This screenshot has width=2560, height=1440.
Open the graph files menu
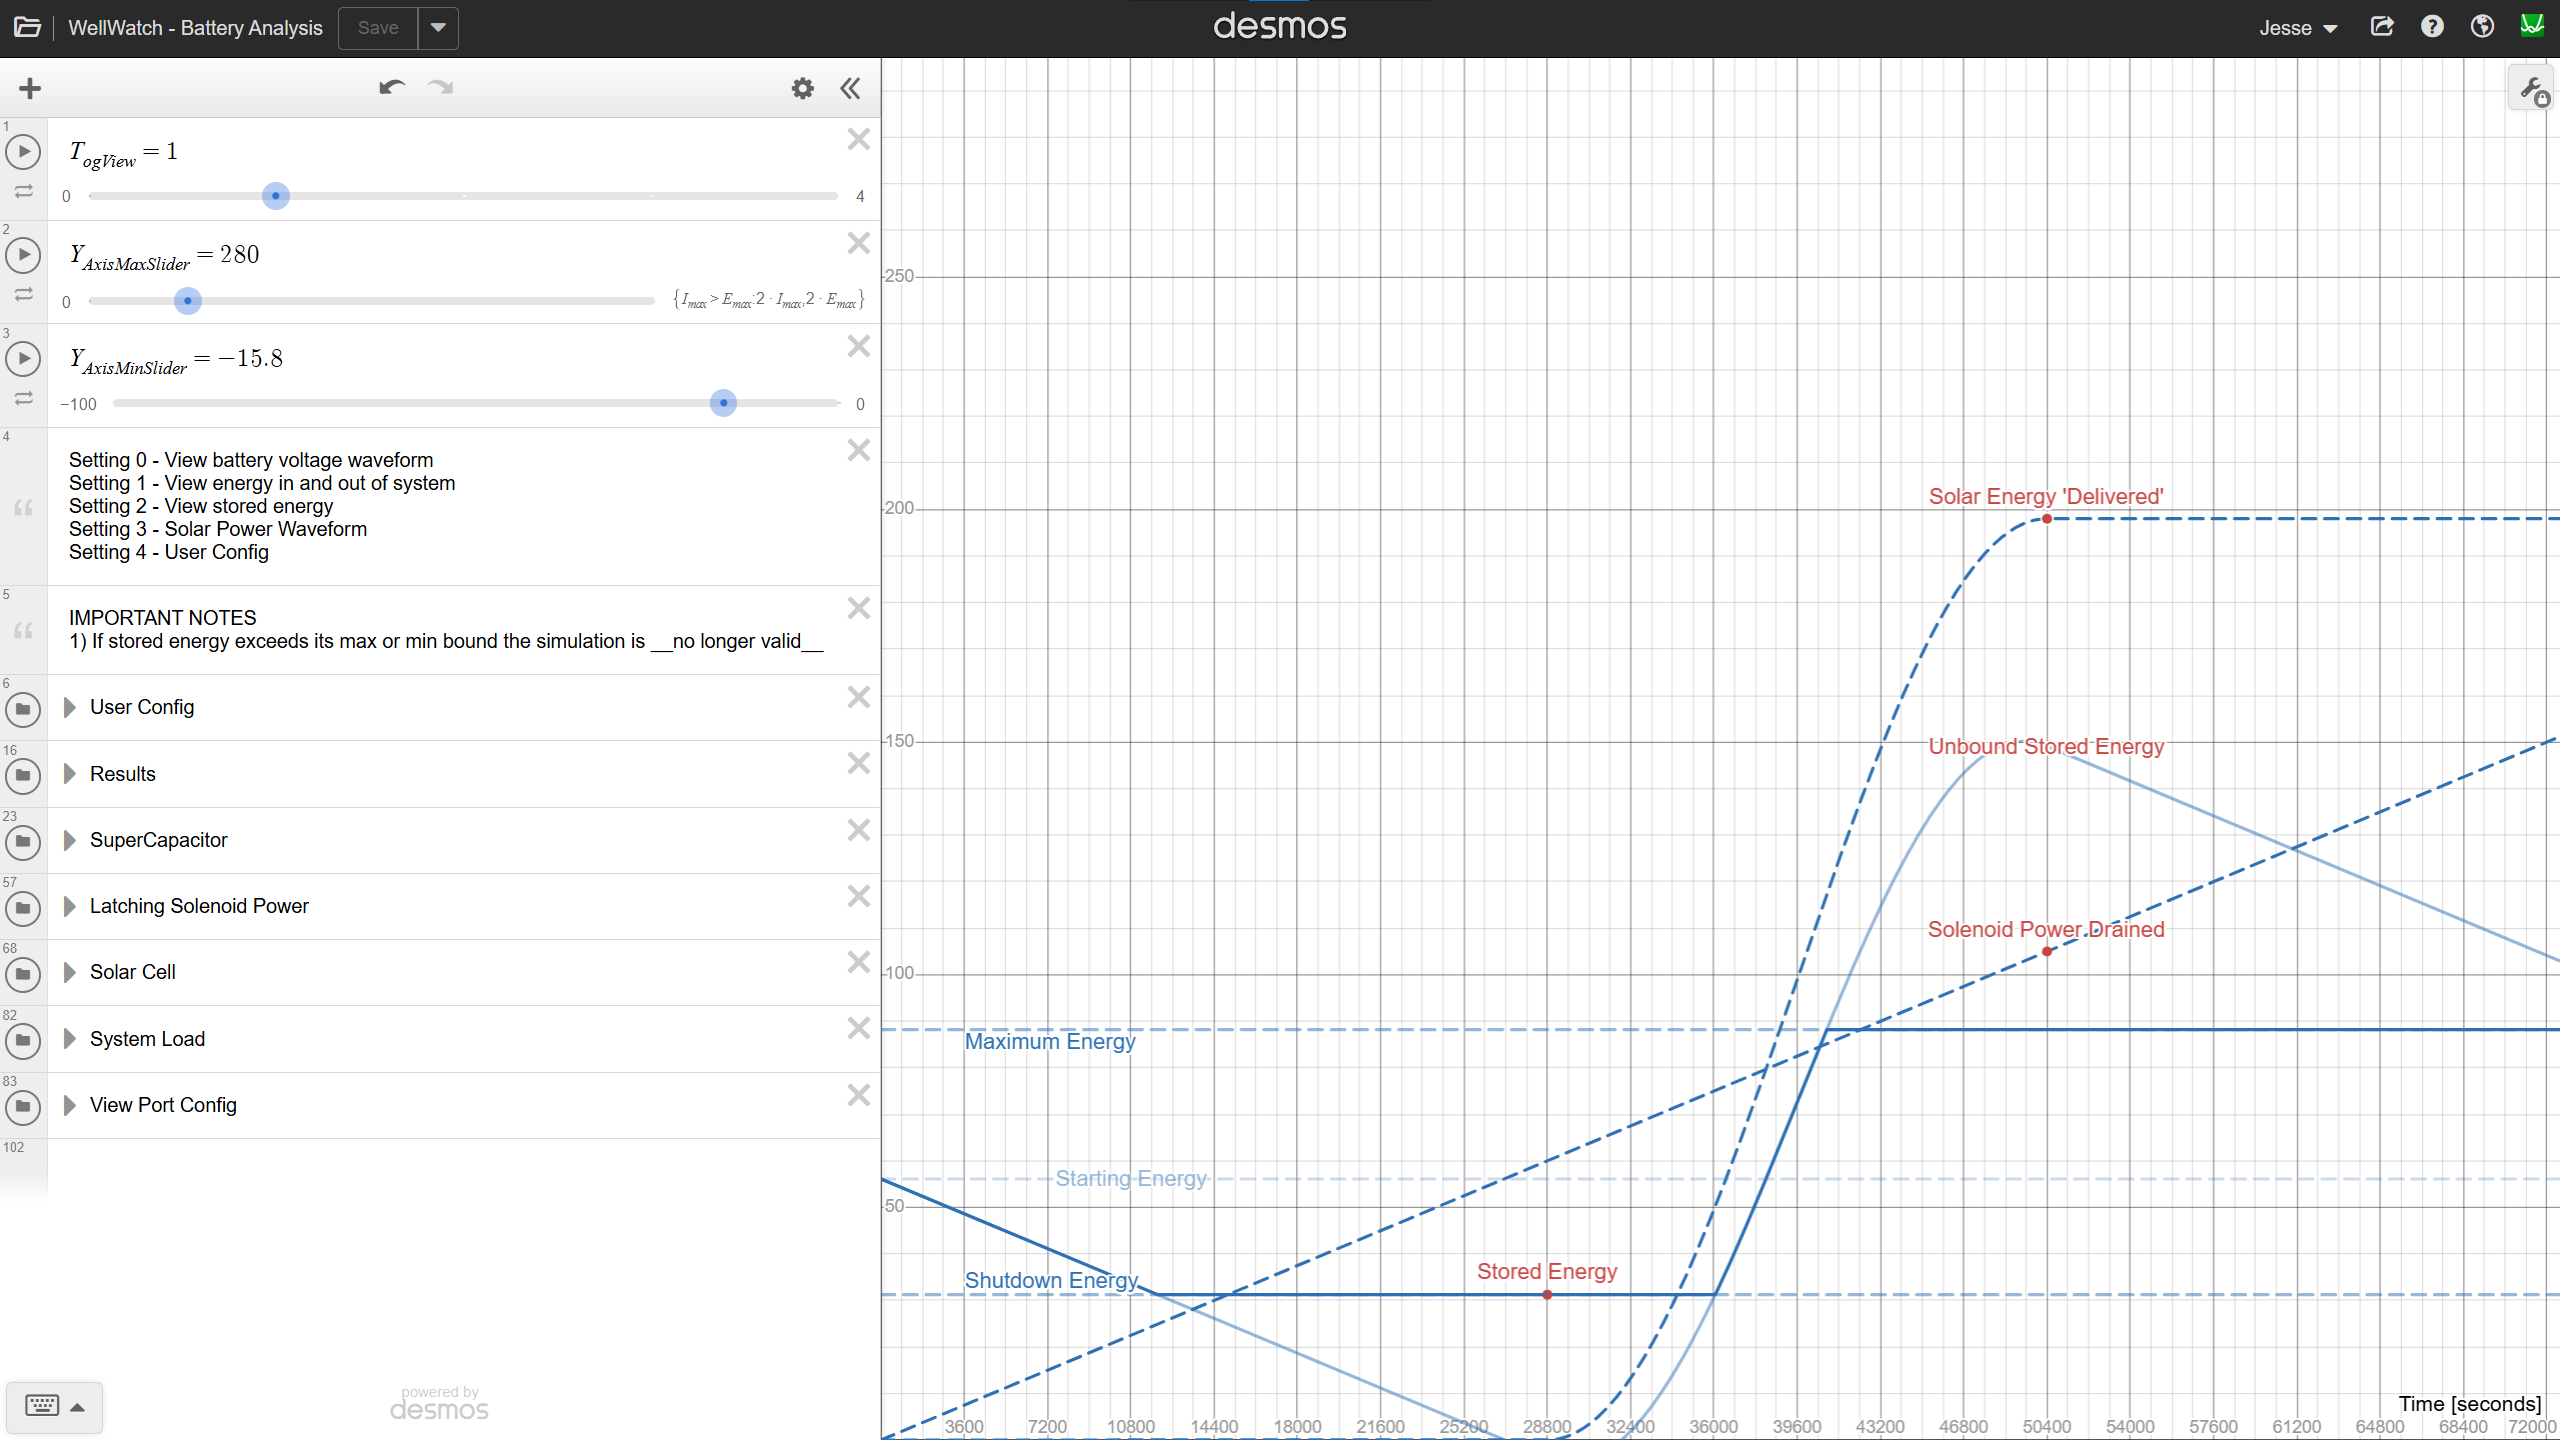point(27,27)
